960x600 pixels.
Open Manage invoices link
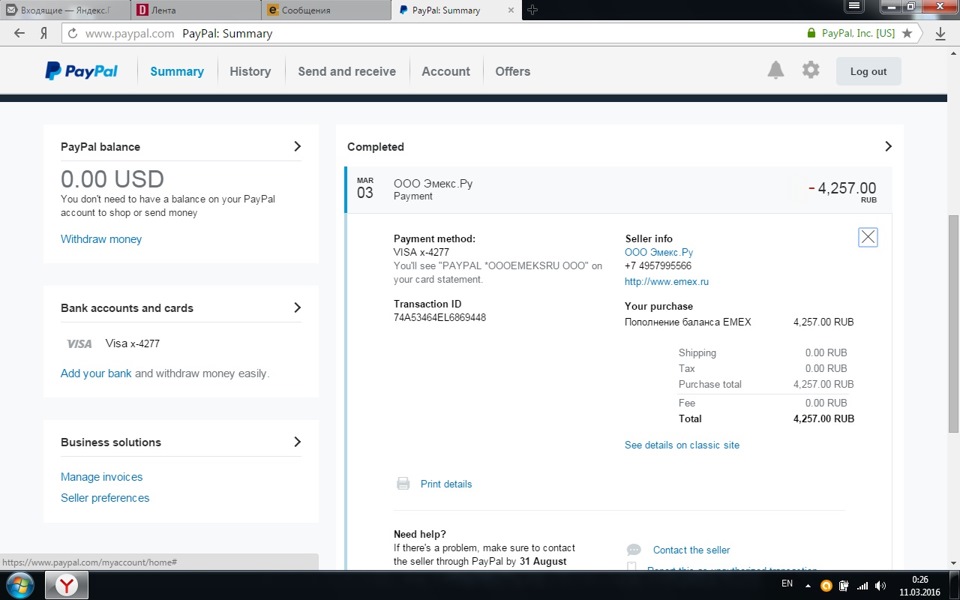(x=102, y=477)
